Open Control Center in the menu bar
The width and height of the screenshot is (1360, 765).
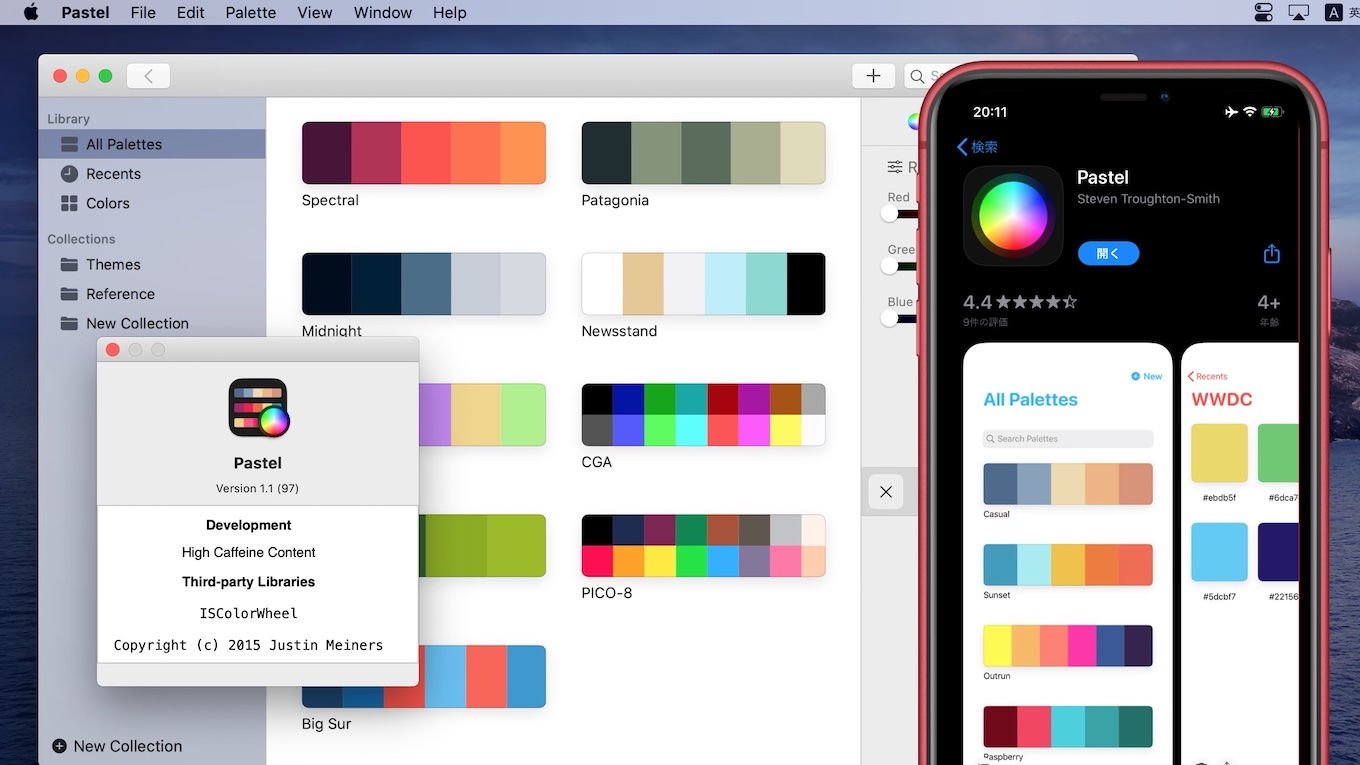[x=1264, y=12]
